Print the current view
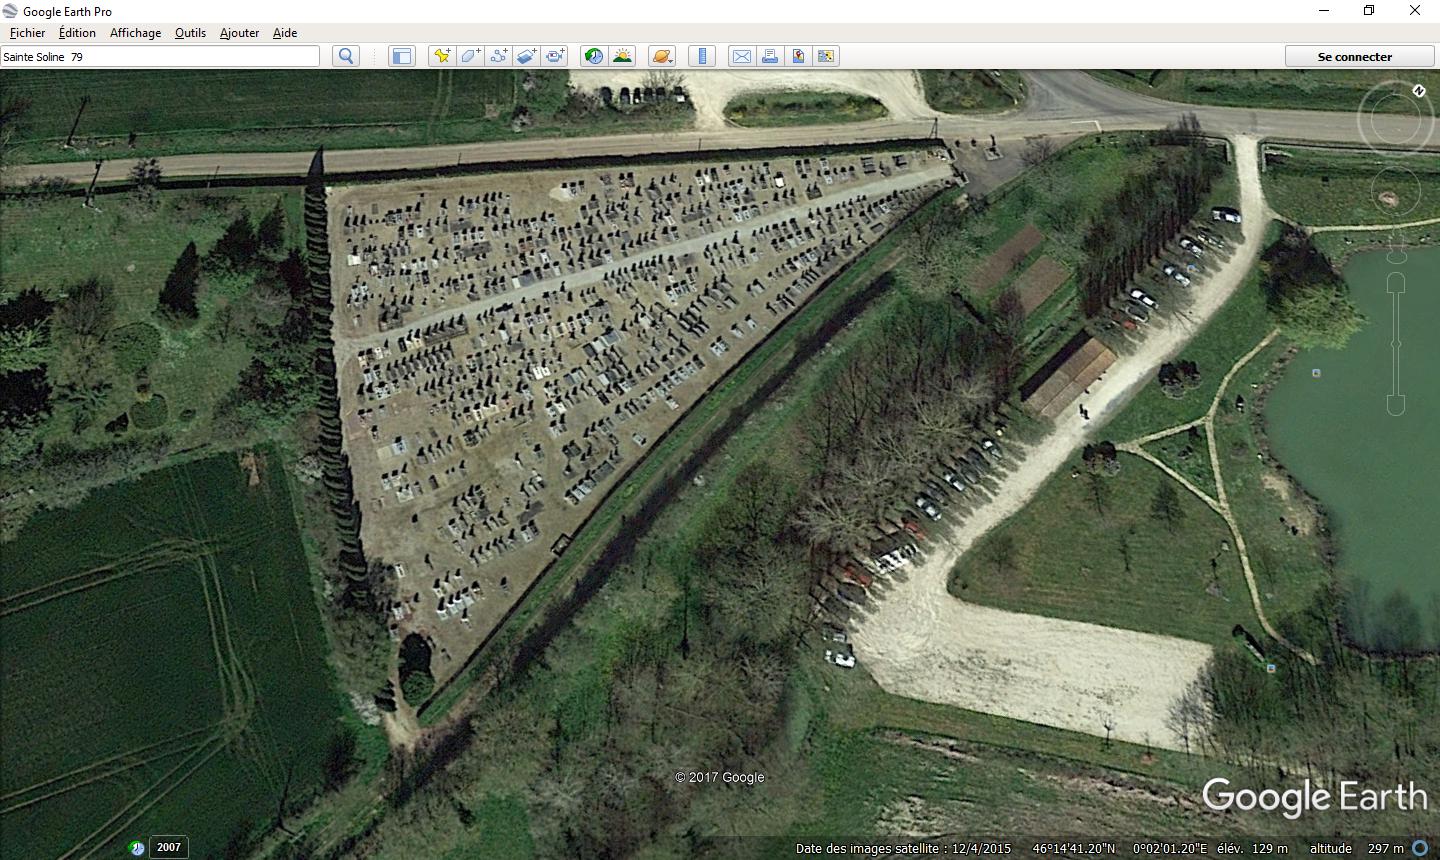The image size is (1440, 860). click(x=770, y=56)
